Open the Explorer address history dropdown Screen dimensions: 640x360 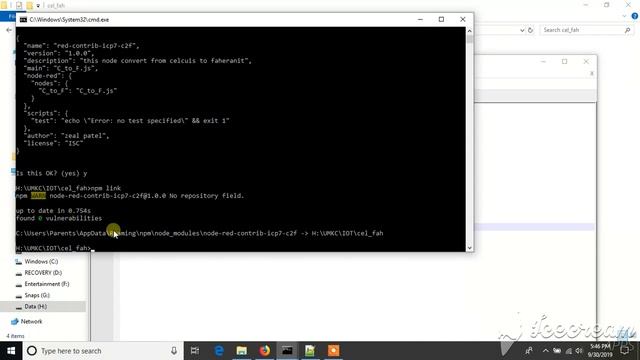(x=522, y=30)
